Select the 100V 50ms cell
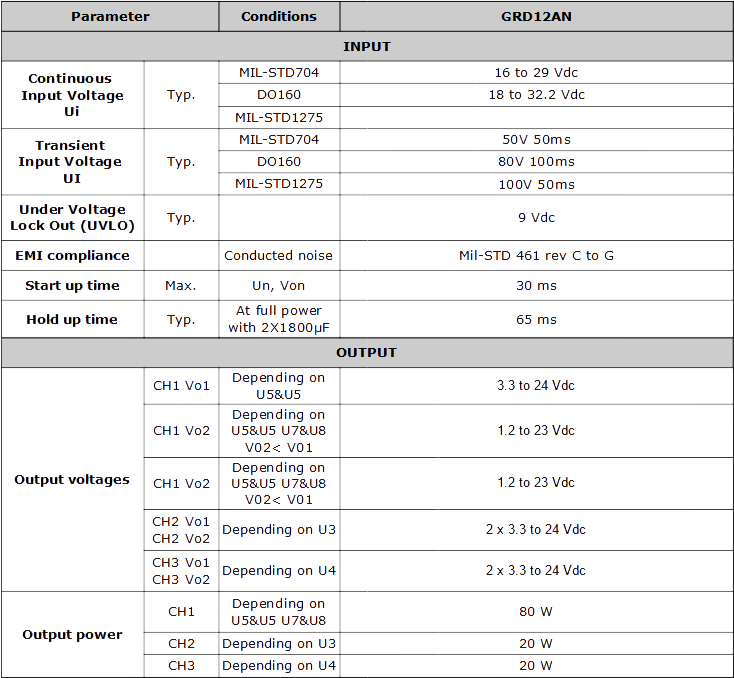Image resolution: width=734 pixels, height=678 pixels. pos(536,184)
